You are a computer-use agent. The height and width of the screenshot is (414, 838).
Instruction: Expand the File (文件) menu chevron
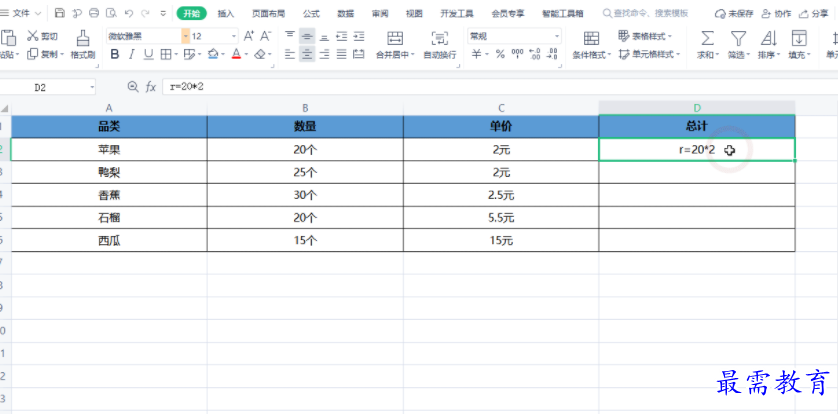point(37,13)
